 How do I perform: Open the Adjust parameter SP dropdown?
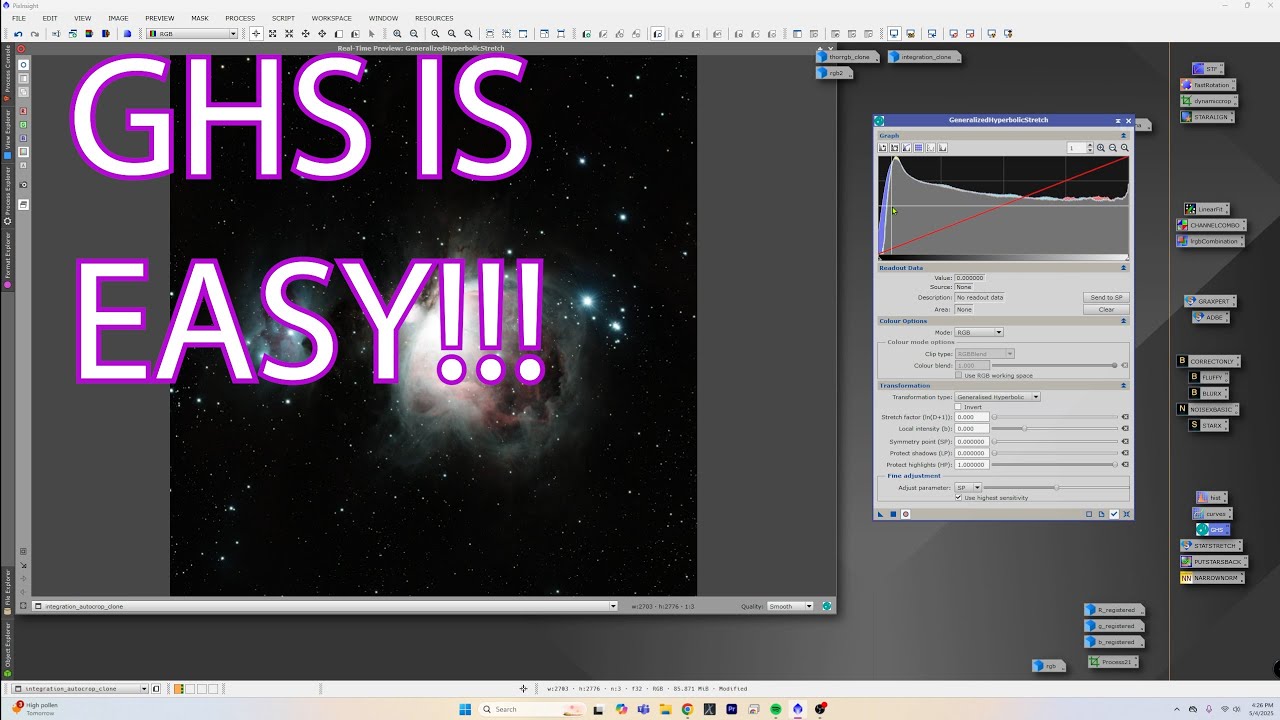pos(968,487)
